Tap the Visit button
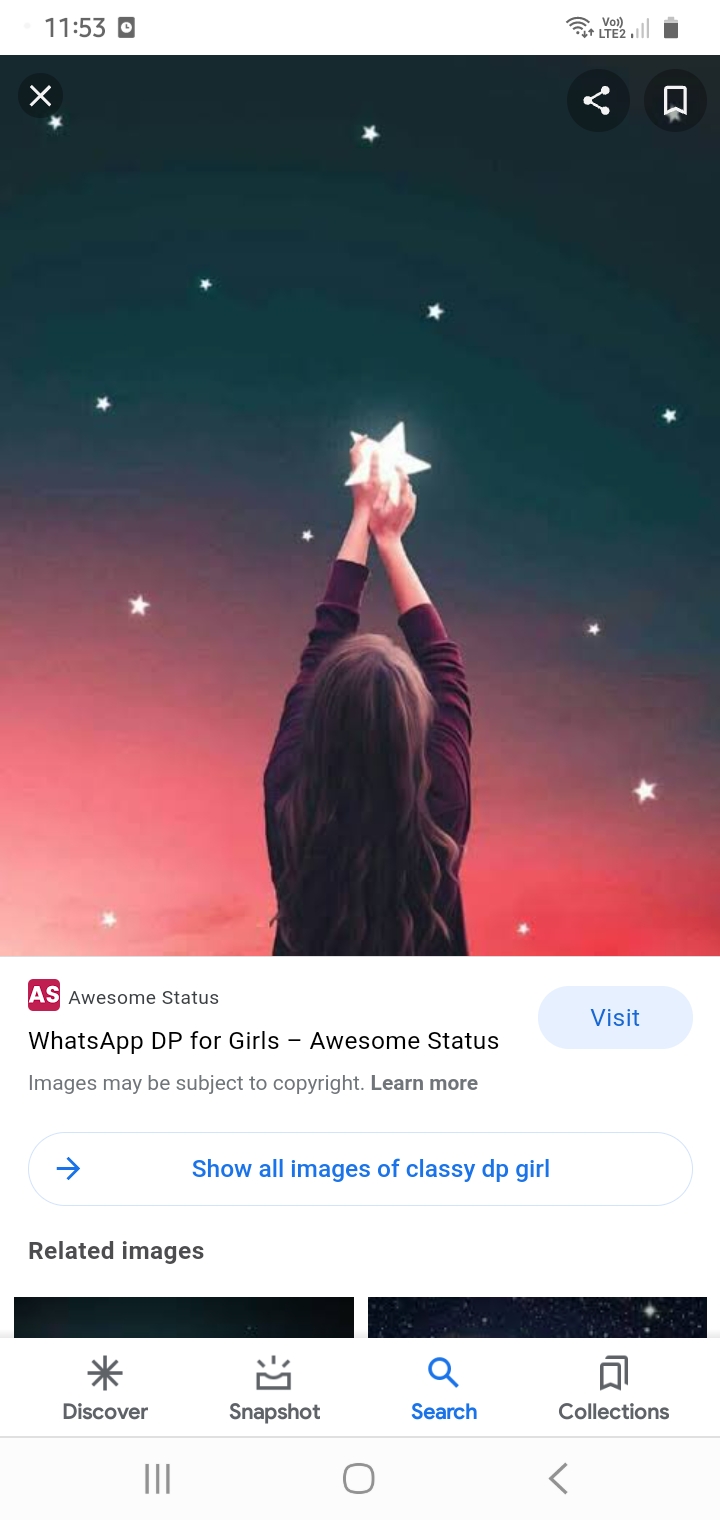The height and width of the screenshot is (1520, 720). [x=615, y=1017]
